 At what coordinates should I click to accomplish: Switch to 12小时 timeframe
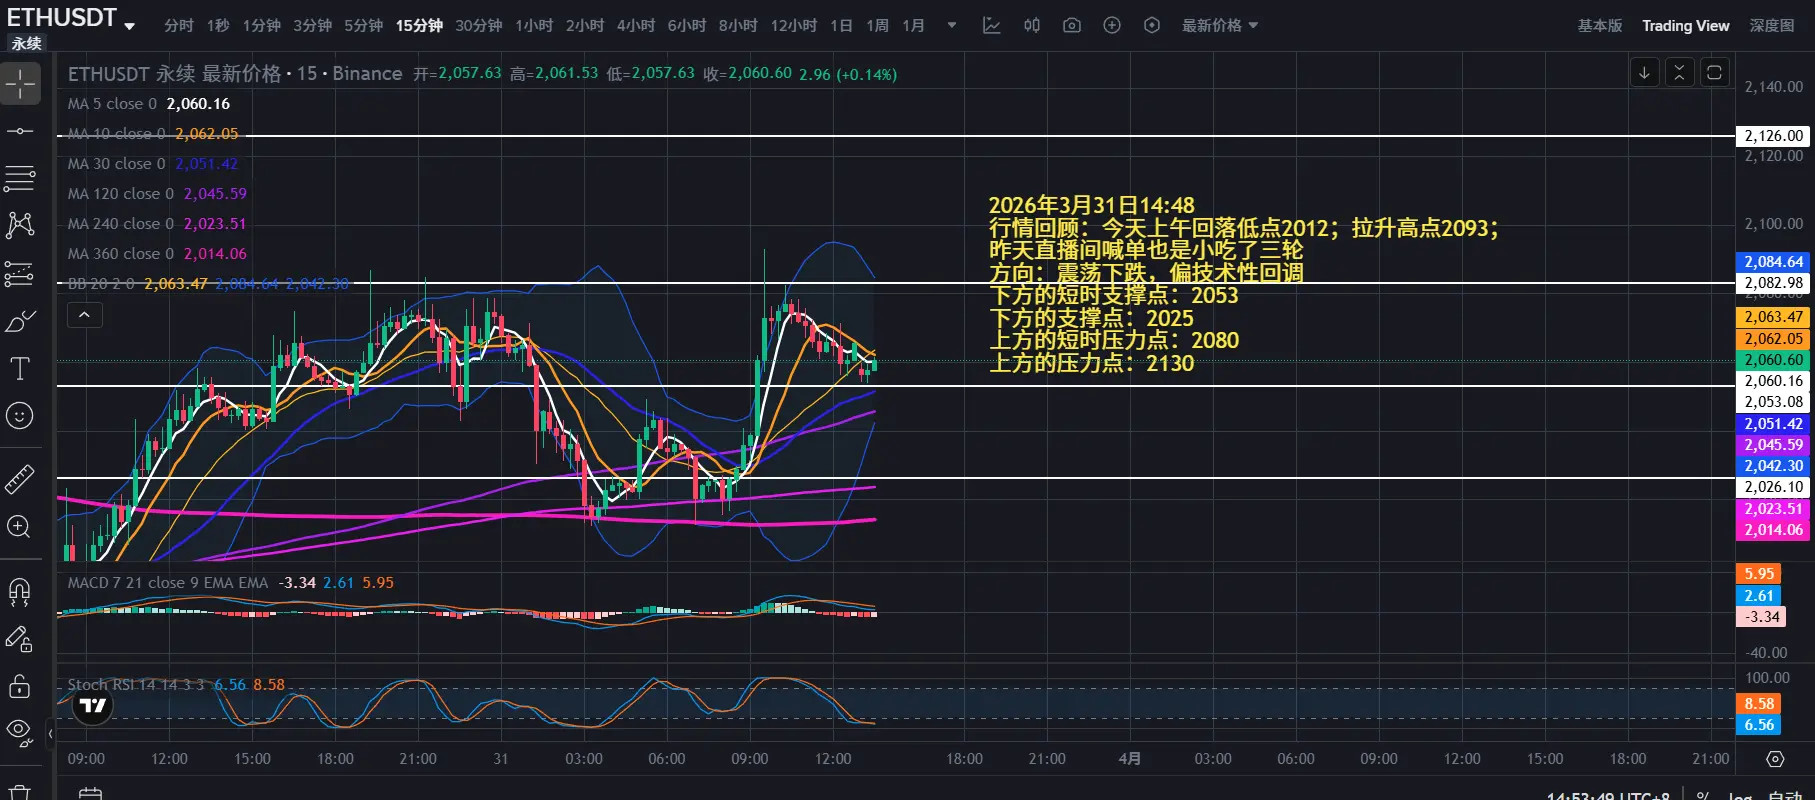tap(794, 25)
